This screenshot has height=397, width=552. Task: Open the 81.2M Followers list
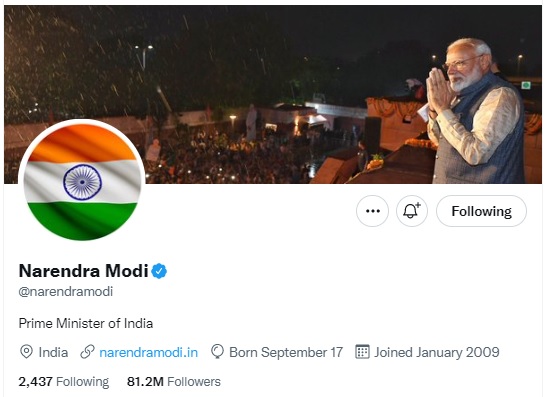[174, 382]
